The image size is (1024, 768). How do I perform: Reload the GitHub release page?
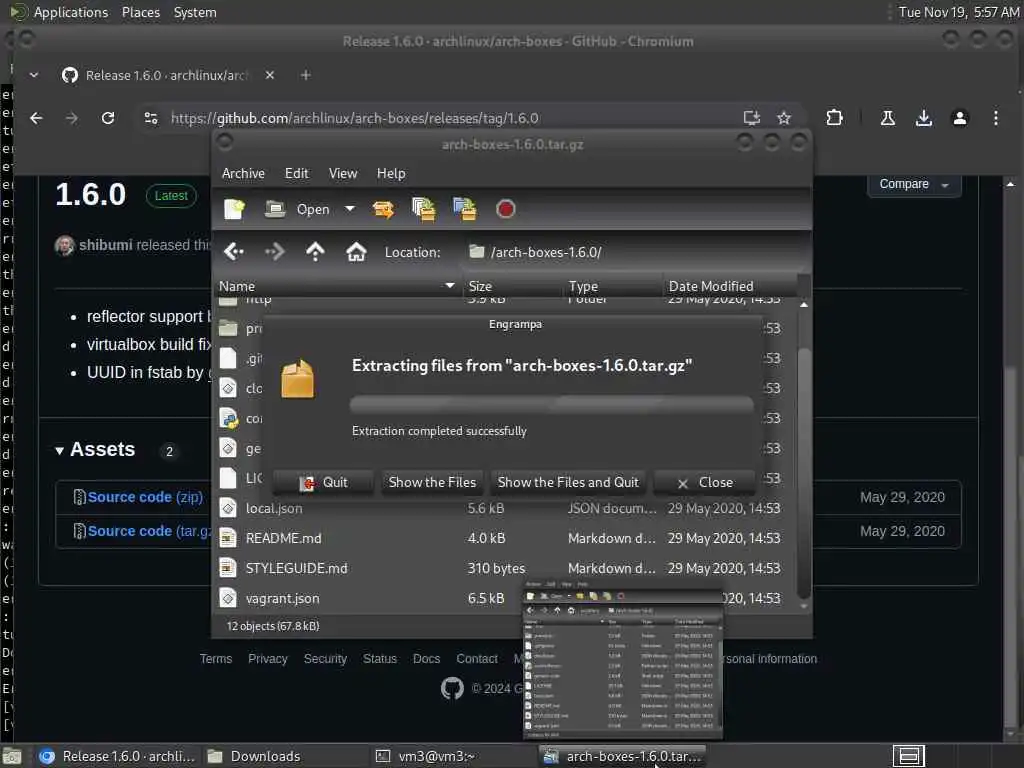108,118
